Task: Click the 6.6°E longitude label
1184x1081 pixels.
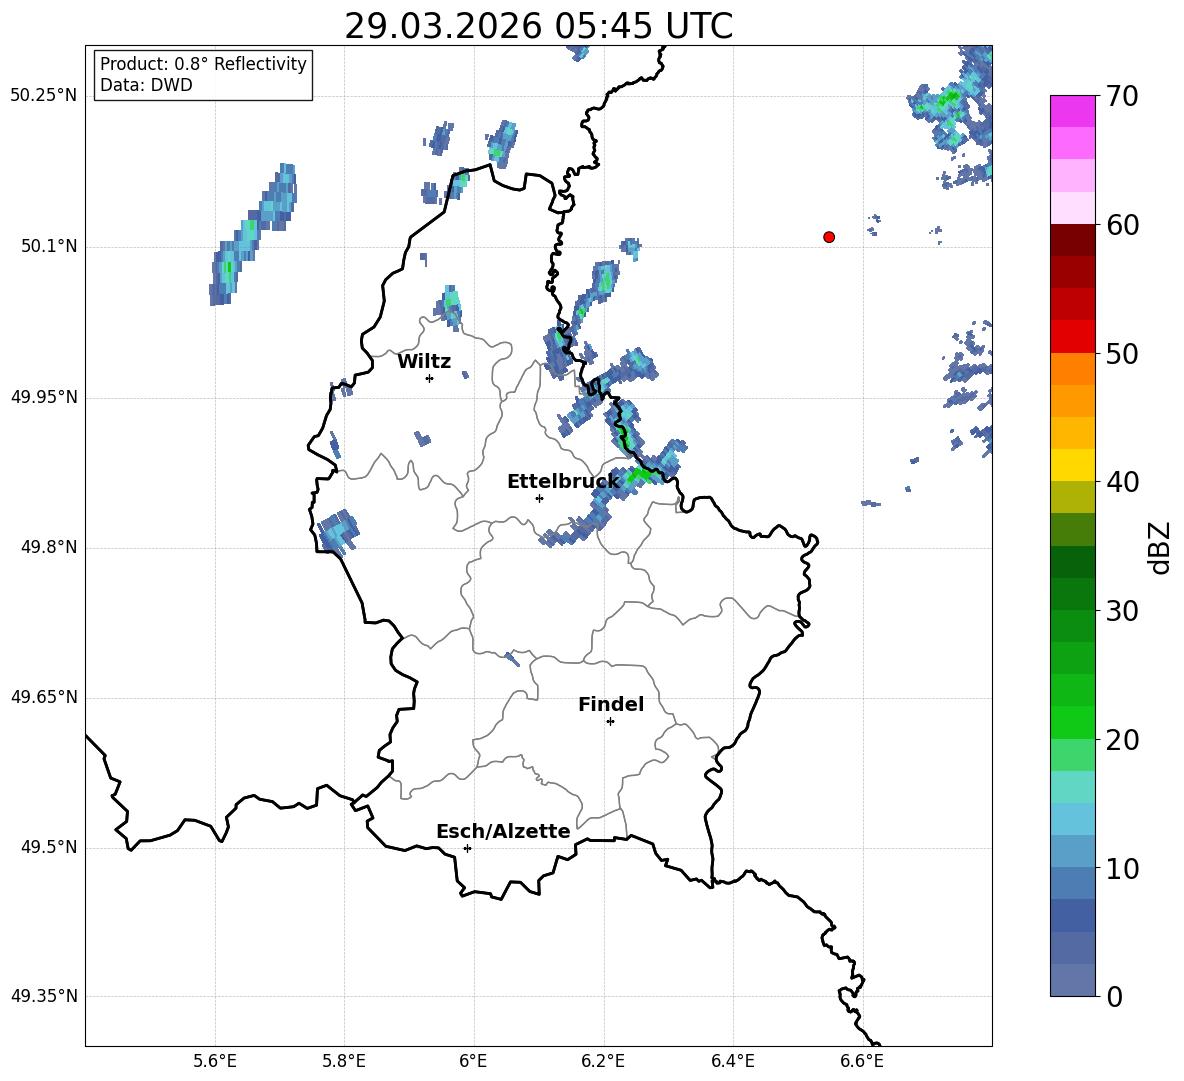Action: [x=862, y=1061]
